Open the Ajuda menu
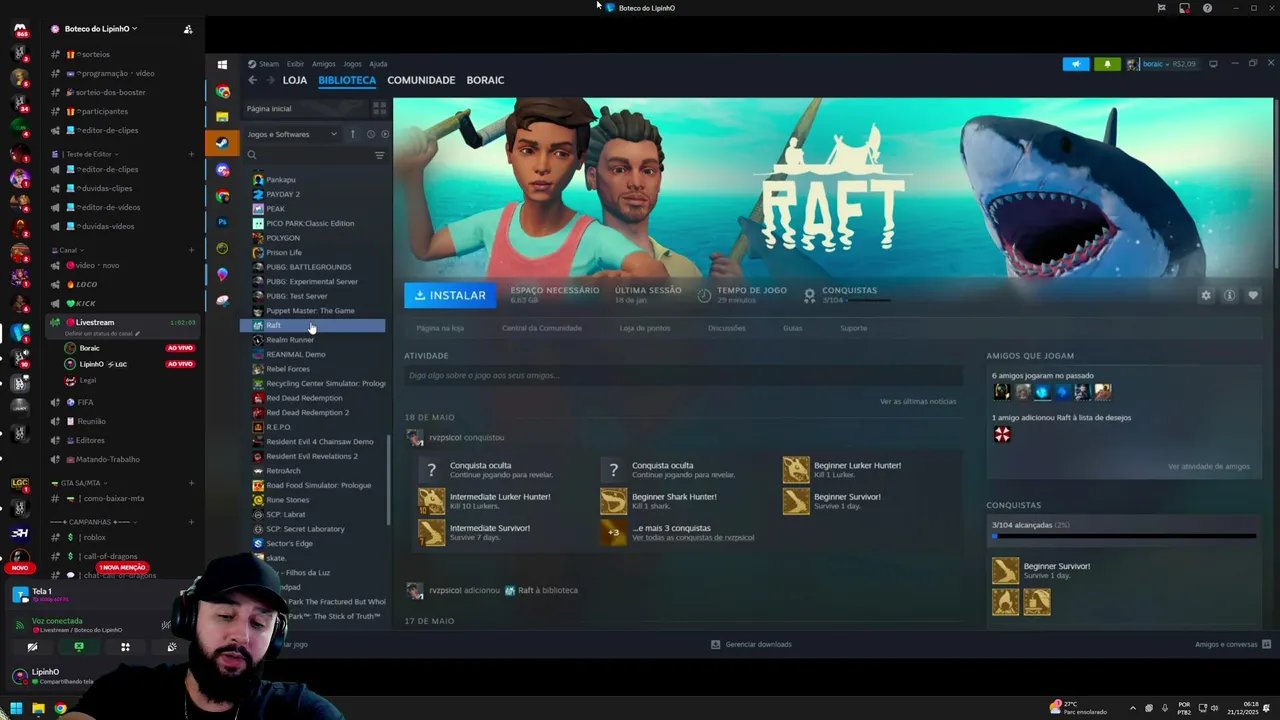Screen dimensions: 1280x720 378,64
